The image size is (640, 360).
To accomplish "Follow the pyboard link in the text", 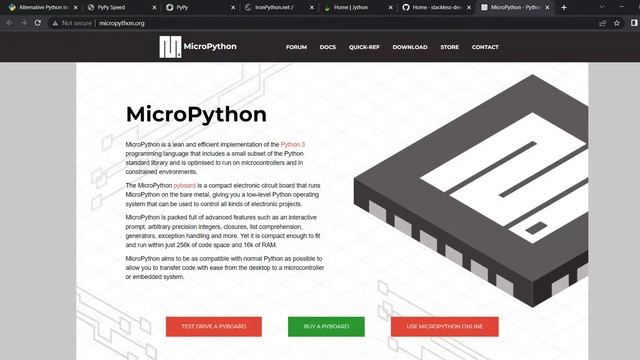I will pos(184,185).
